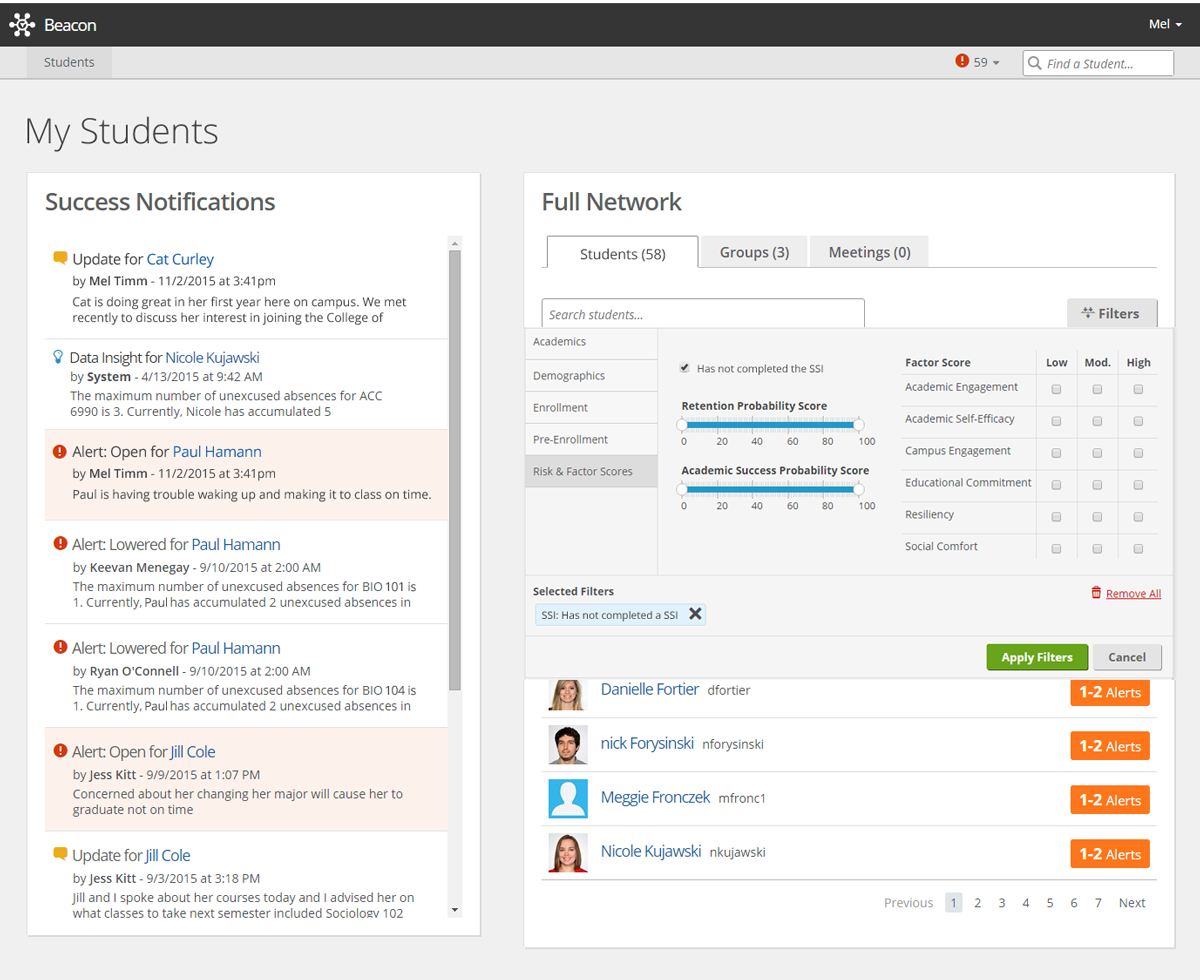Enable Low checkbox for Resiliency
This screenshot has height=980, width=1200.
point(1056,516)
